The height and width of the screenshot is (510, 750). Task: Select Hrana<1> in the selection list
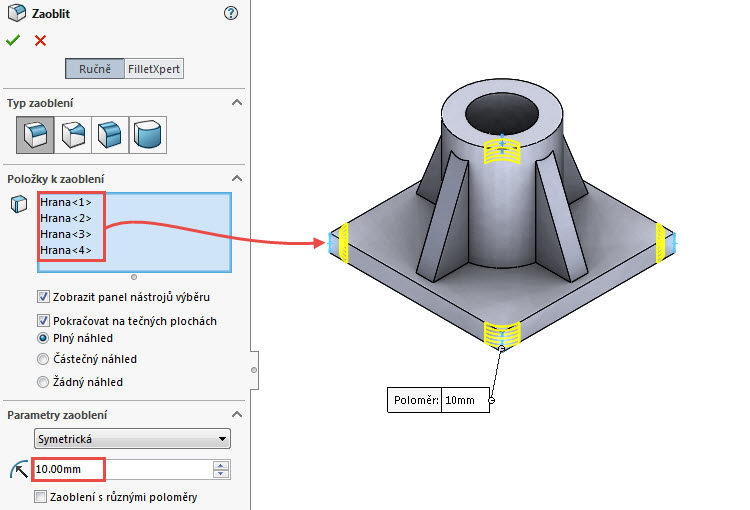66,202
